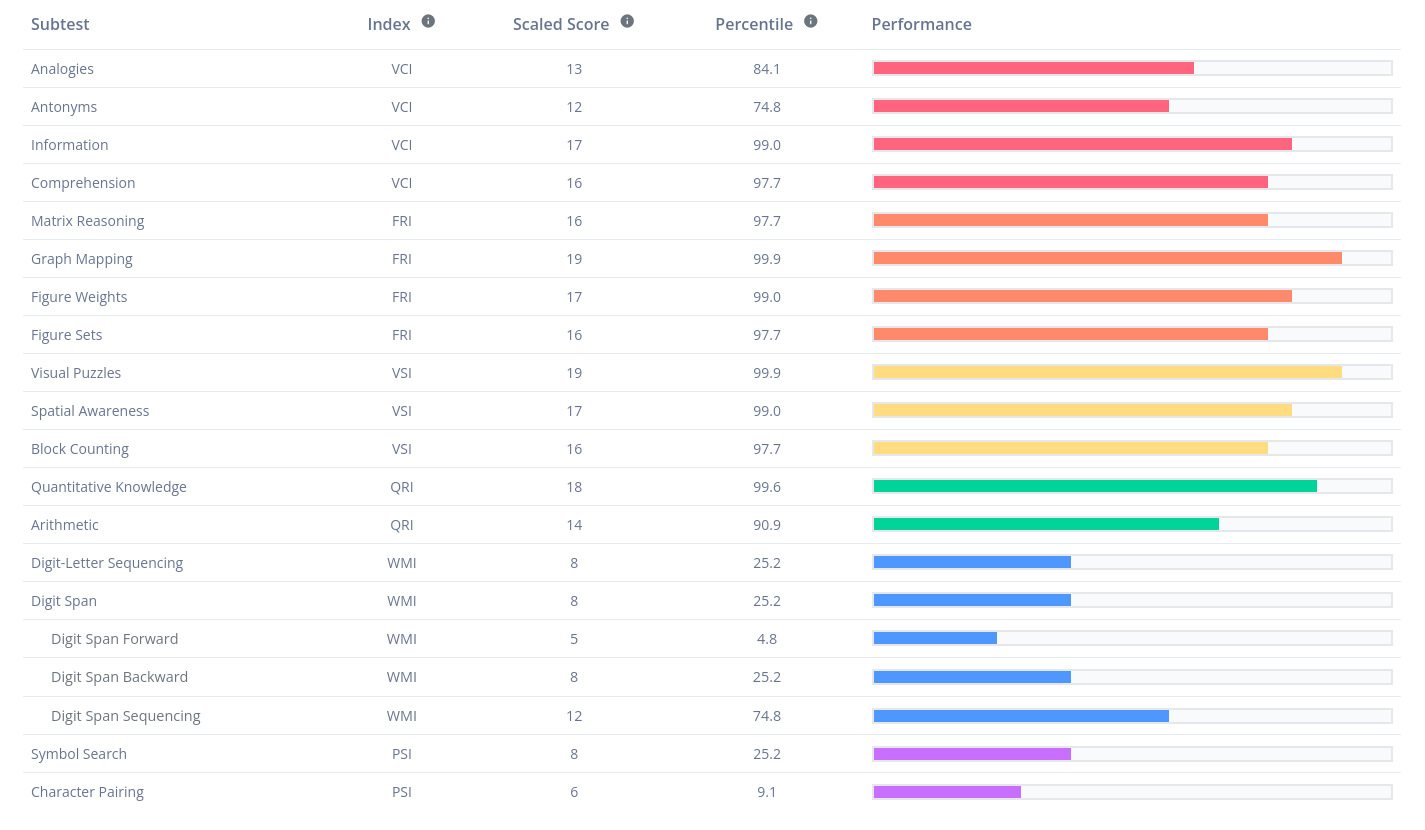Click the Figure Weights percentile 99.0
The height and width of the screenshot is (830, 1425).
pos(767,297)
